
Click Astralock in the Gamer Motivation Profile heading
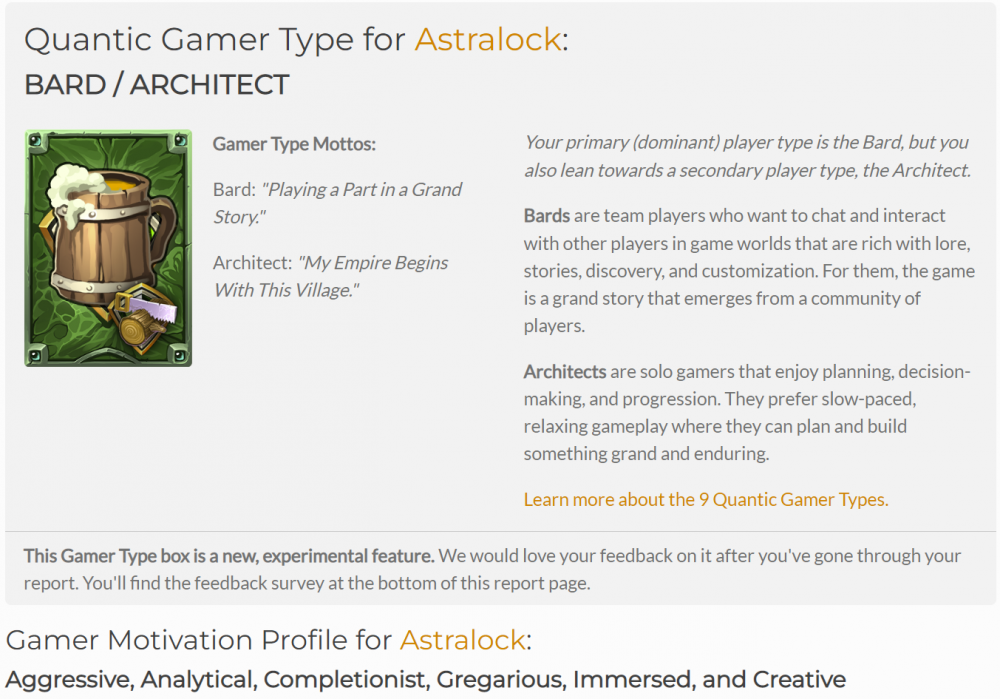(x=462, y=640)
